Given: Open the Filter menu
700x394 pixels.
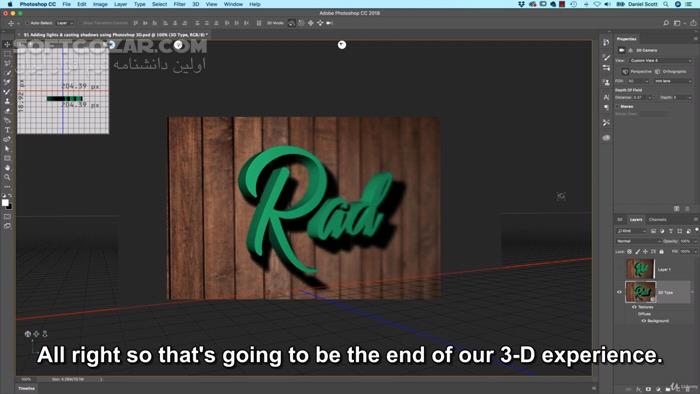Looking at the screenshot, I should [179, 4].
